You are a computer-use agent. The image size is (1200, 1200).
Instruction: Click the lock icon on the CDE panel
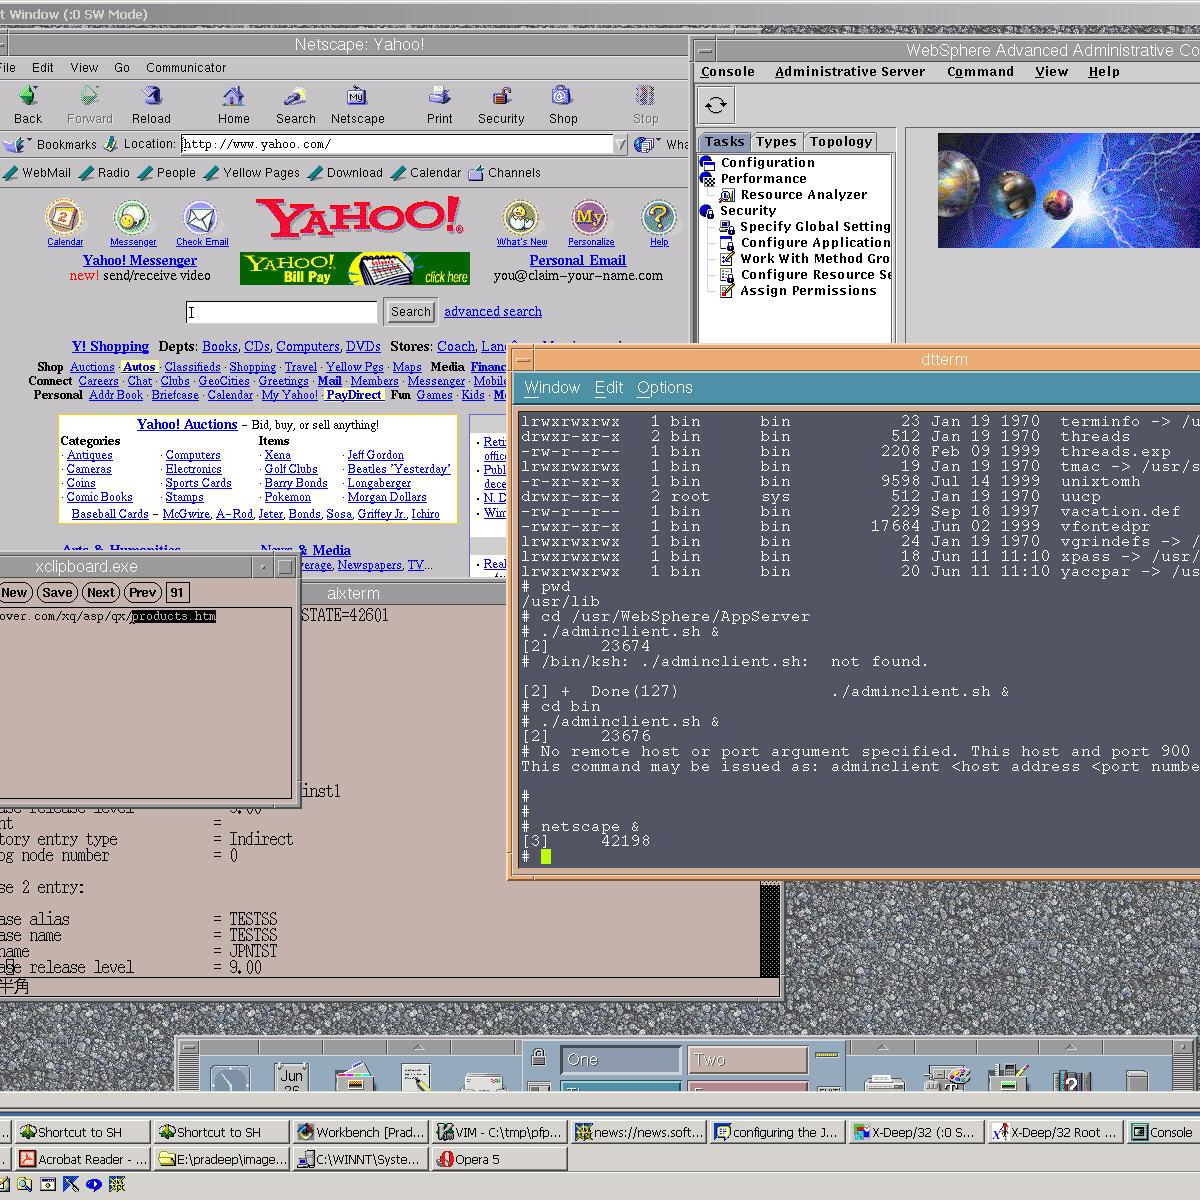(x=538, y=1057)
